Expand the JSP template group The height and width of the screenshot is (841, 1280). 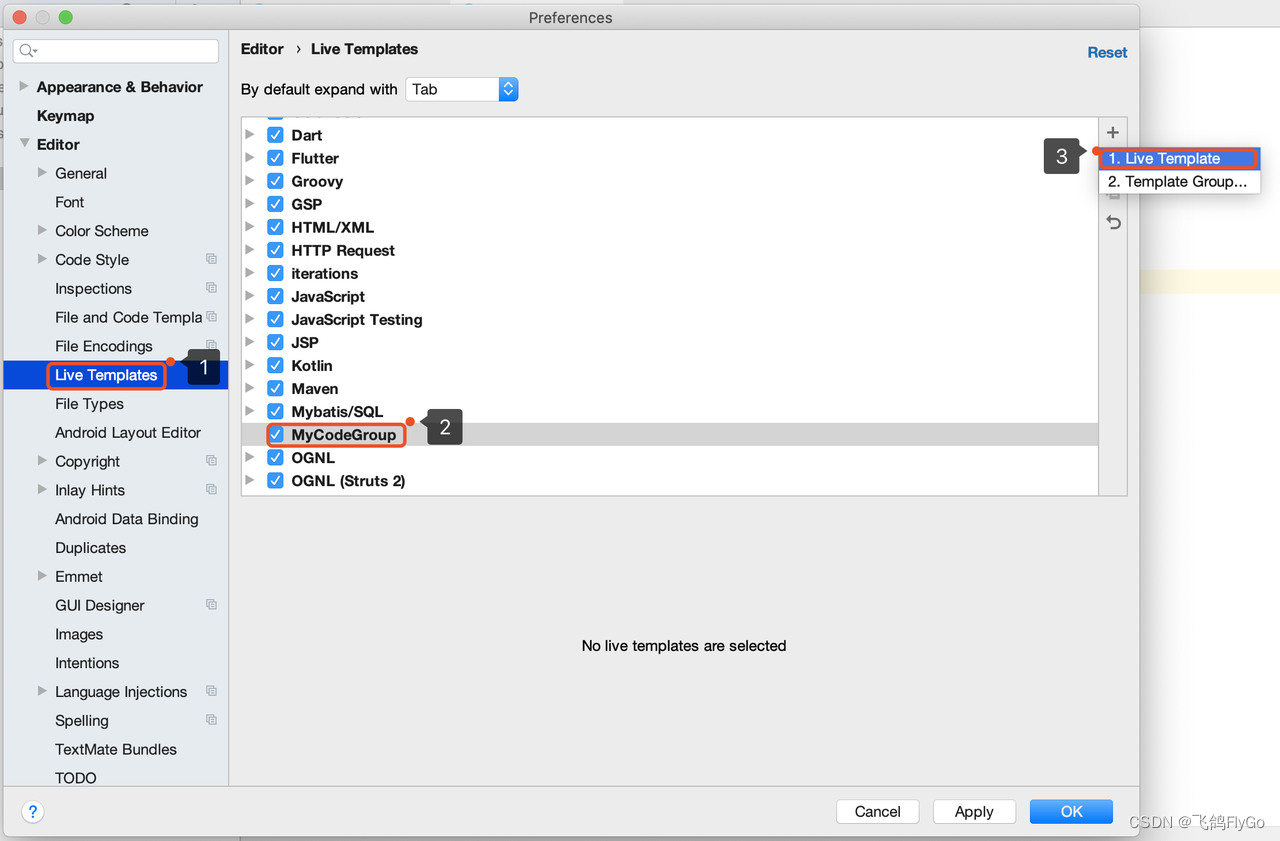click(x=250, y=342)
